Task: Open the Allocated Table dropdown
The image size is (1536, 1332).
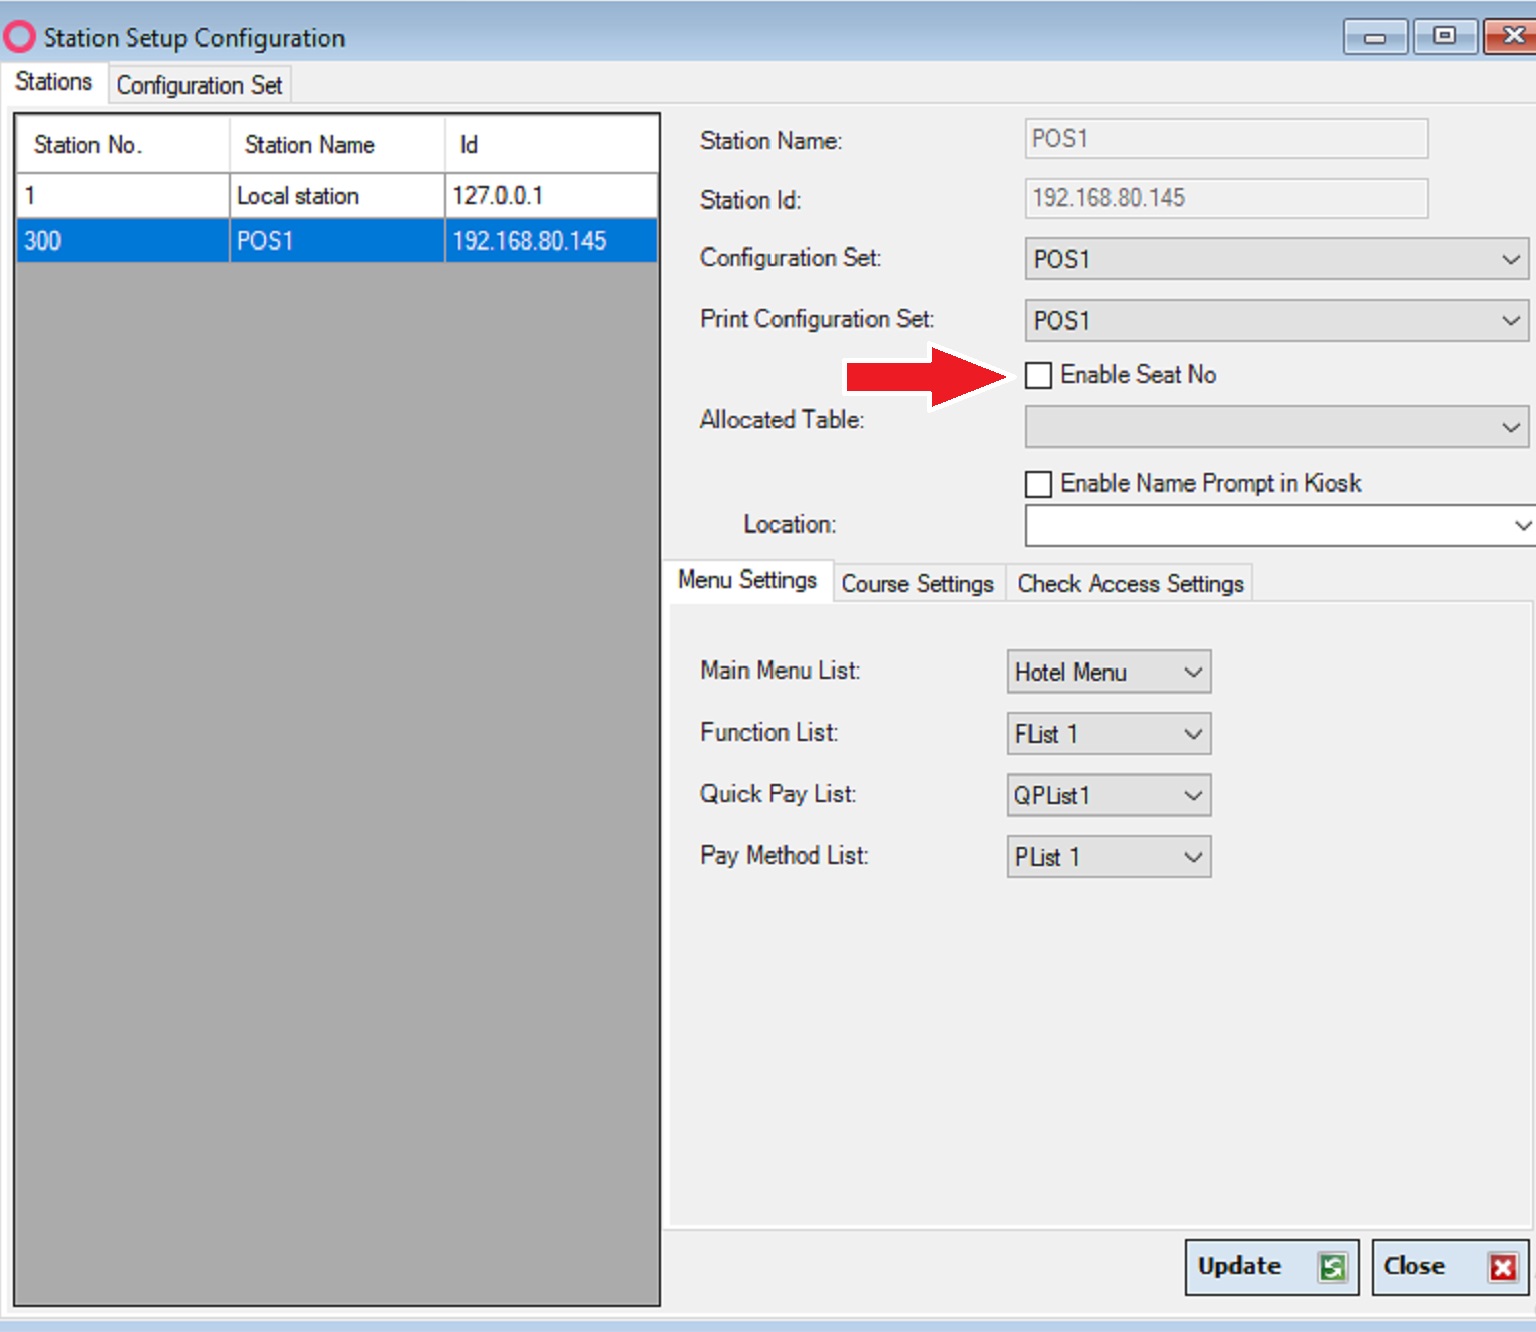Action: coord(1510,427)
